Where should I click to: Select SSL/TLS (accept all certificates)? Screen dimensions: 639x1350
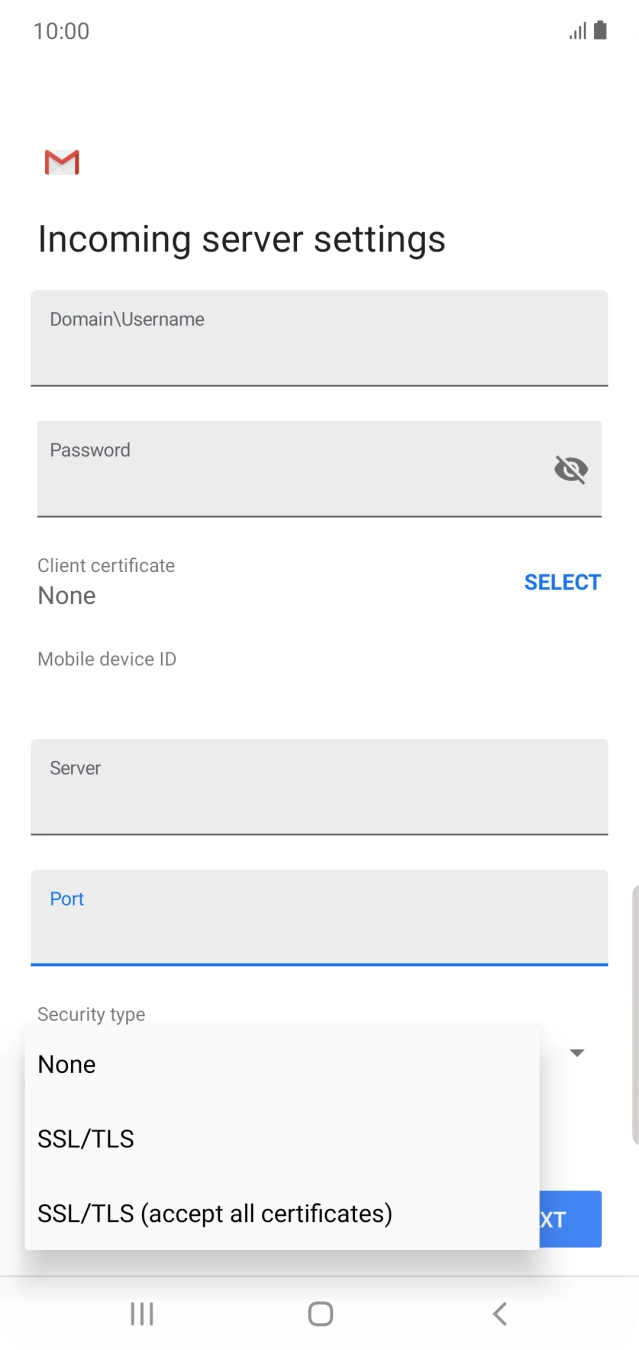[216, 1213]
